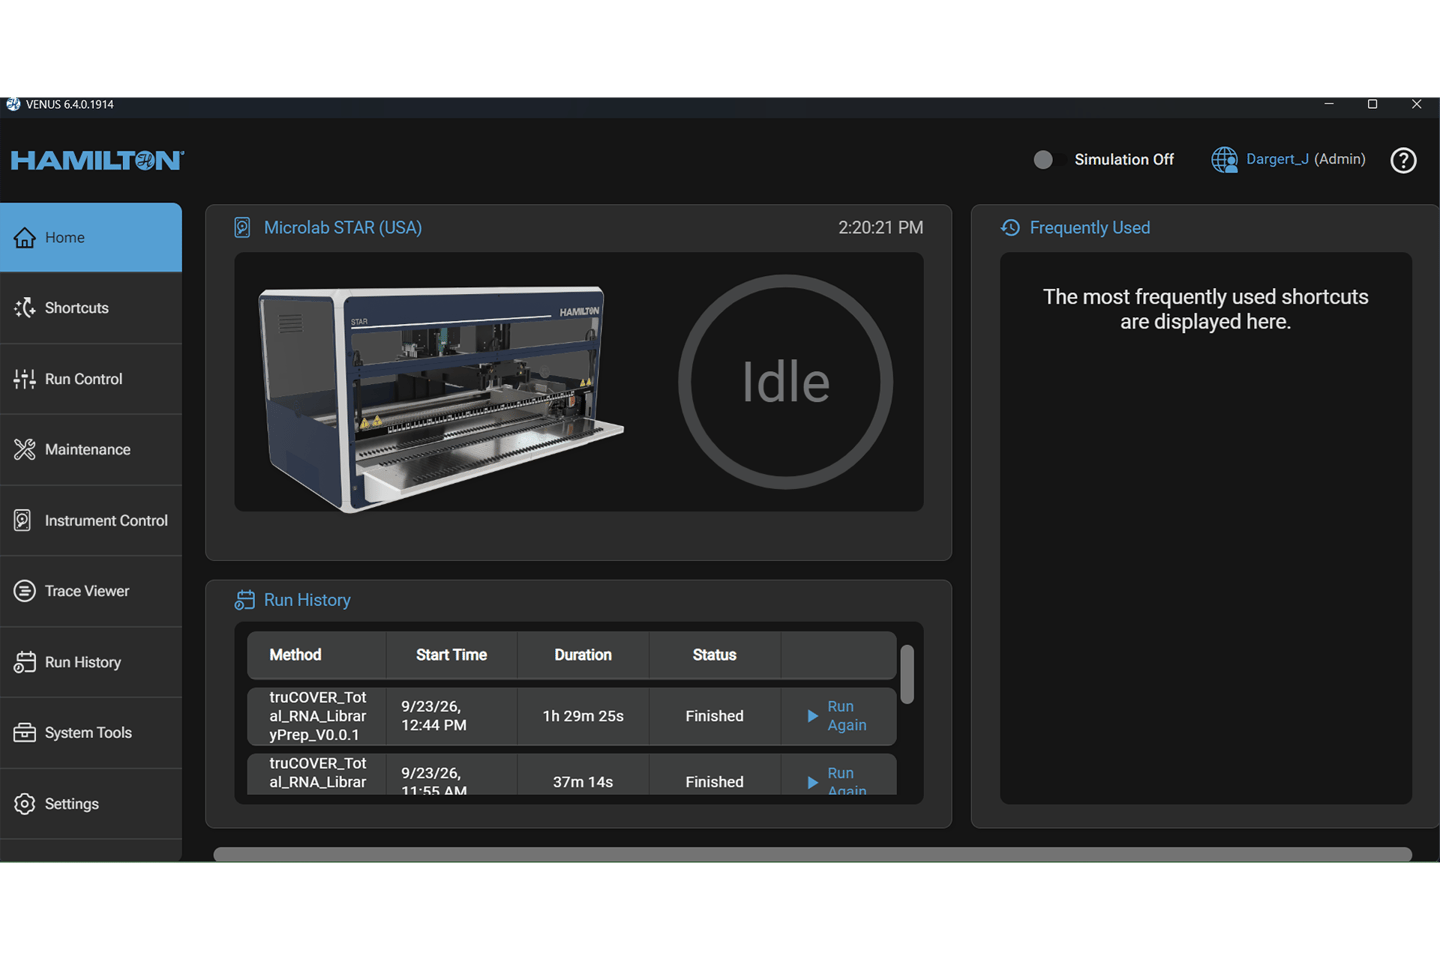The width and height of the screenshot is (1440, 960).
Task: Click start time 9/23/26, 12:44 PM
Action: [x=434, y=716]
